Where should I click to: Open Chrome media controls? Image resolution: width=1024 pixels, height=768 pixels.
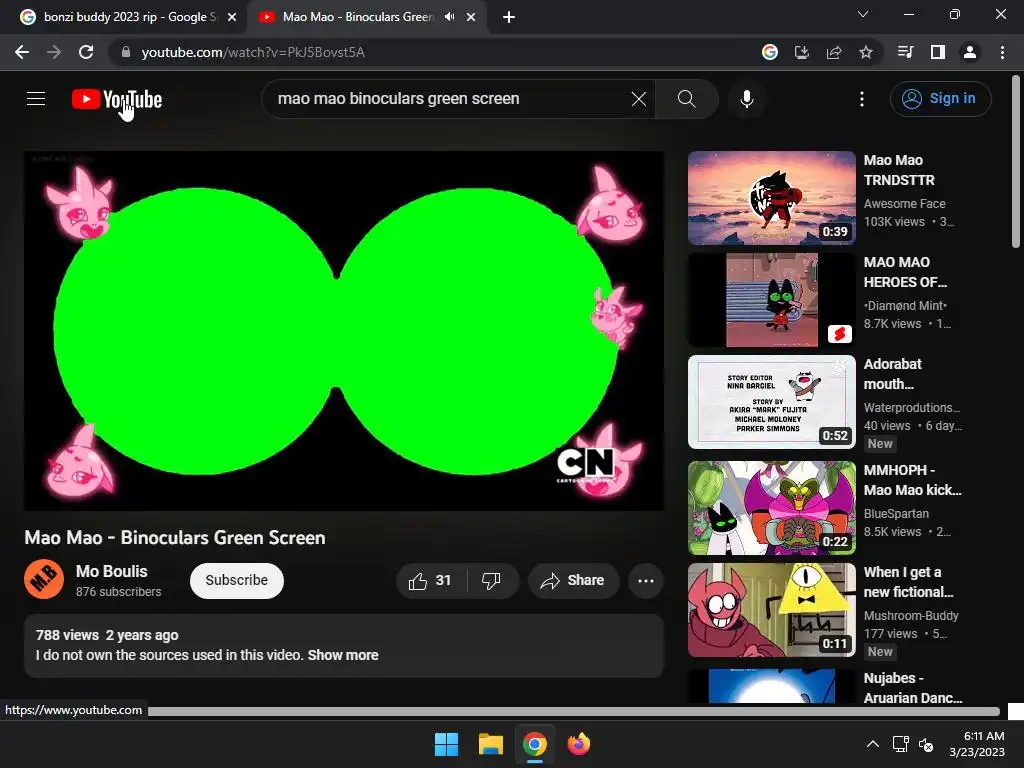tap(905, 52)
